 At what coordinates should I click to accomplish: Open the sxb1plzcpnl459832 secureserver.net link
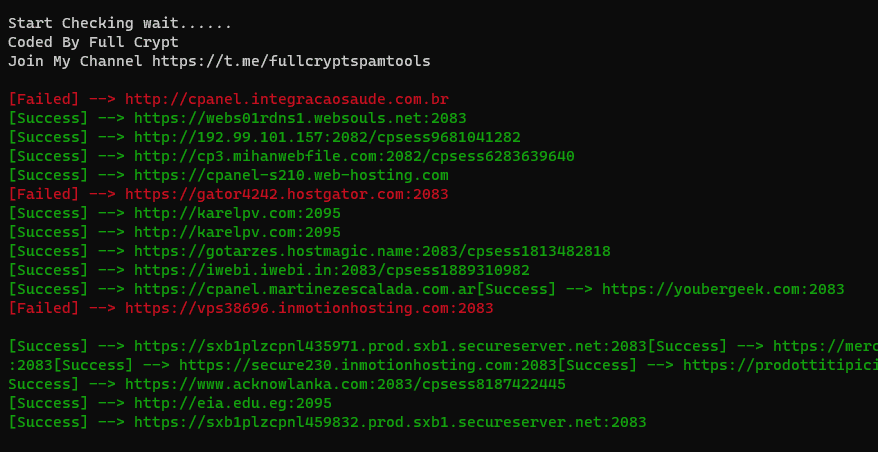point(390,422)
